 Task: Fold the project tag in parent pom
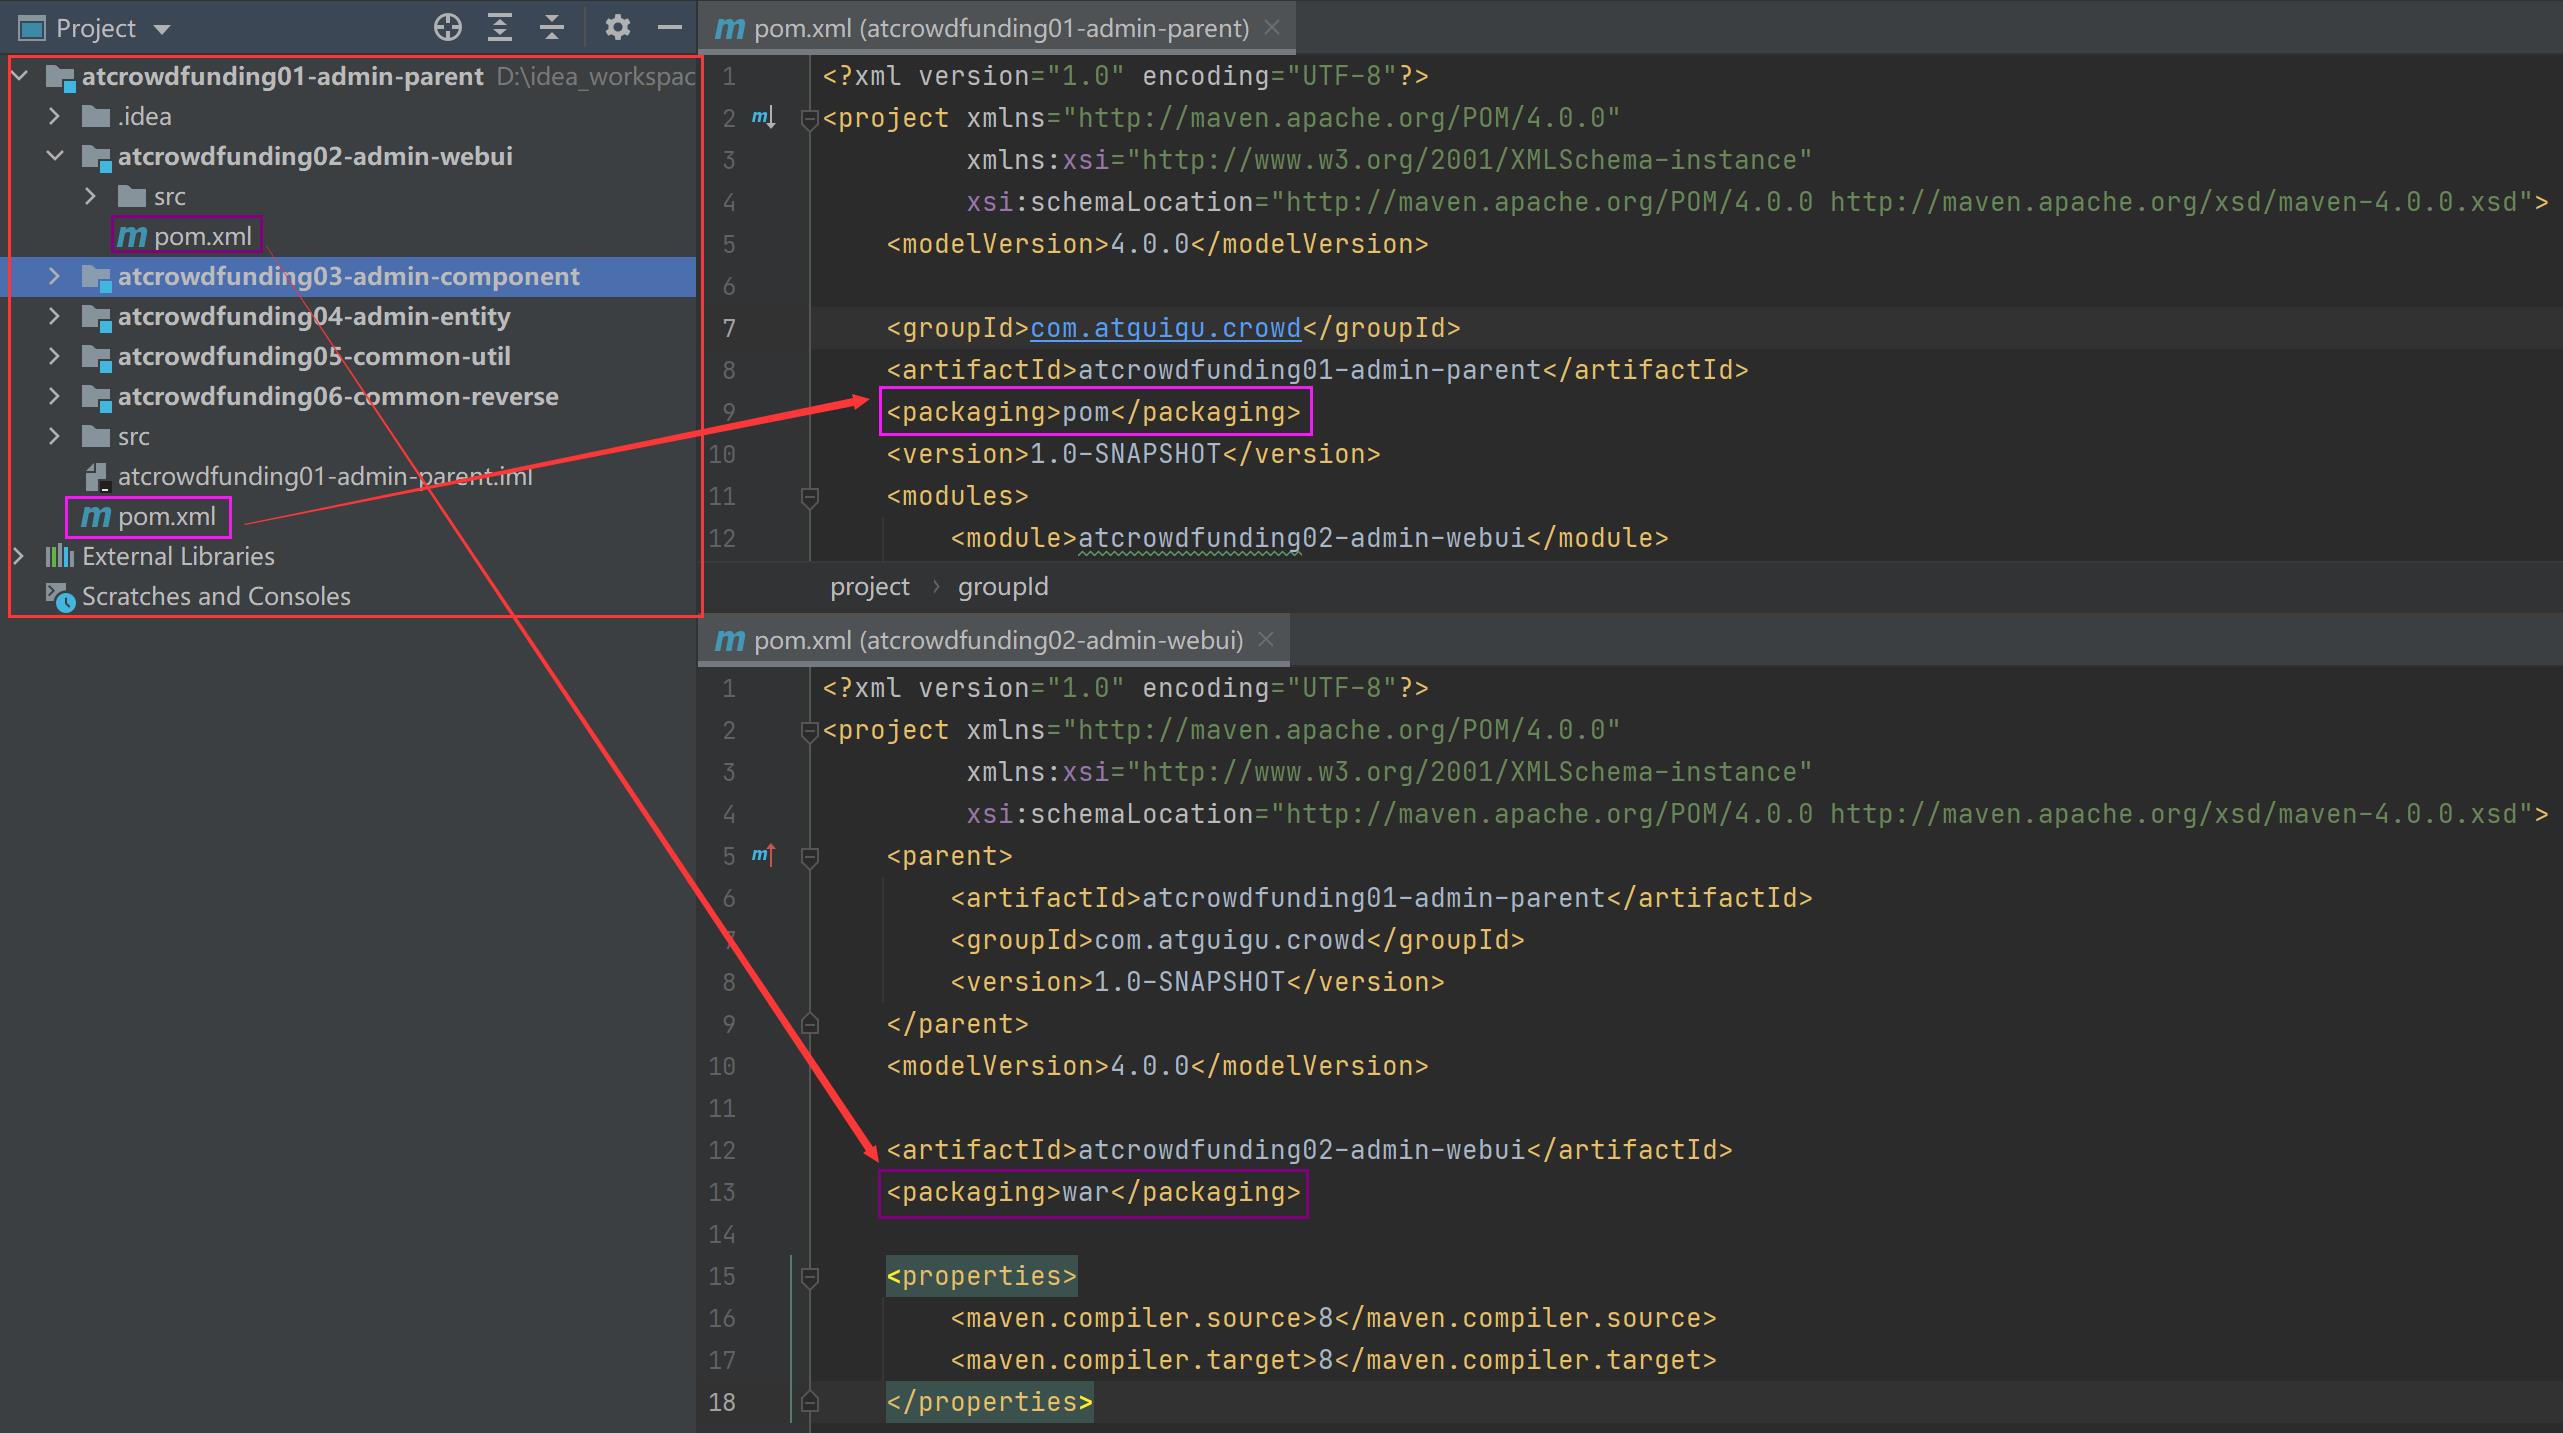pos(810,120)
